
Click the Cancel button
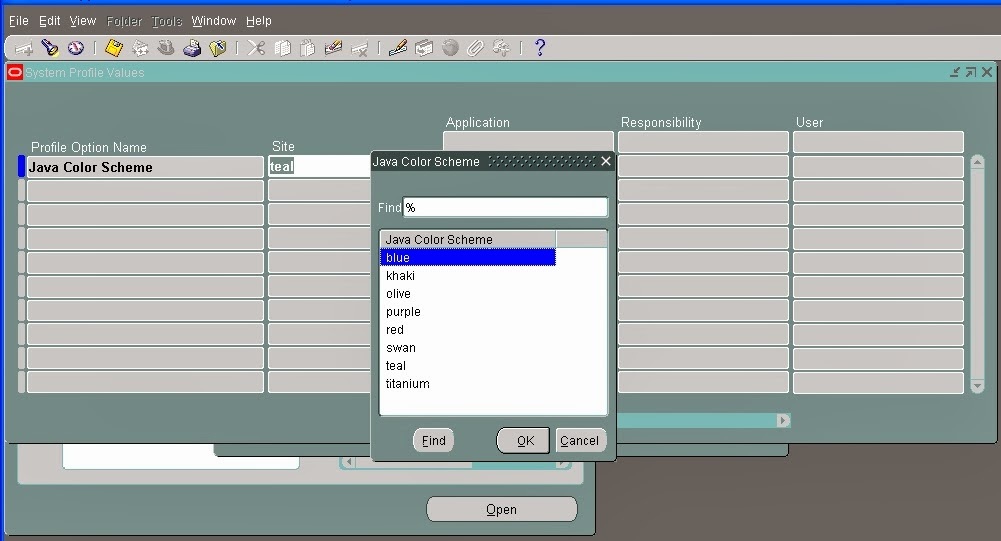(x=580, y=441)
